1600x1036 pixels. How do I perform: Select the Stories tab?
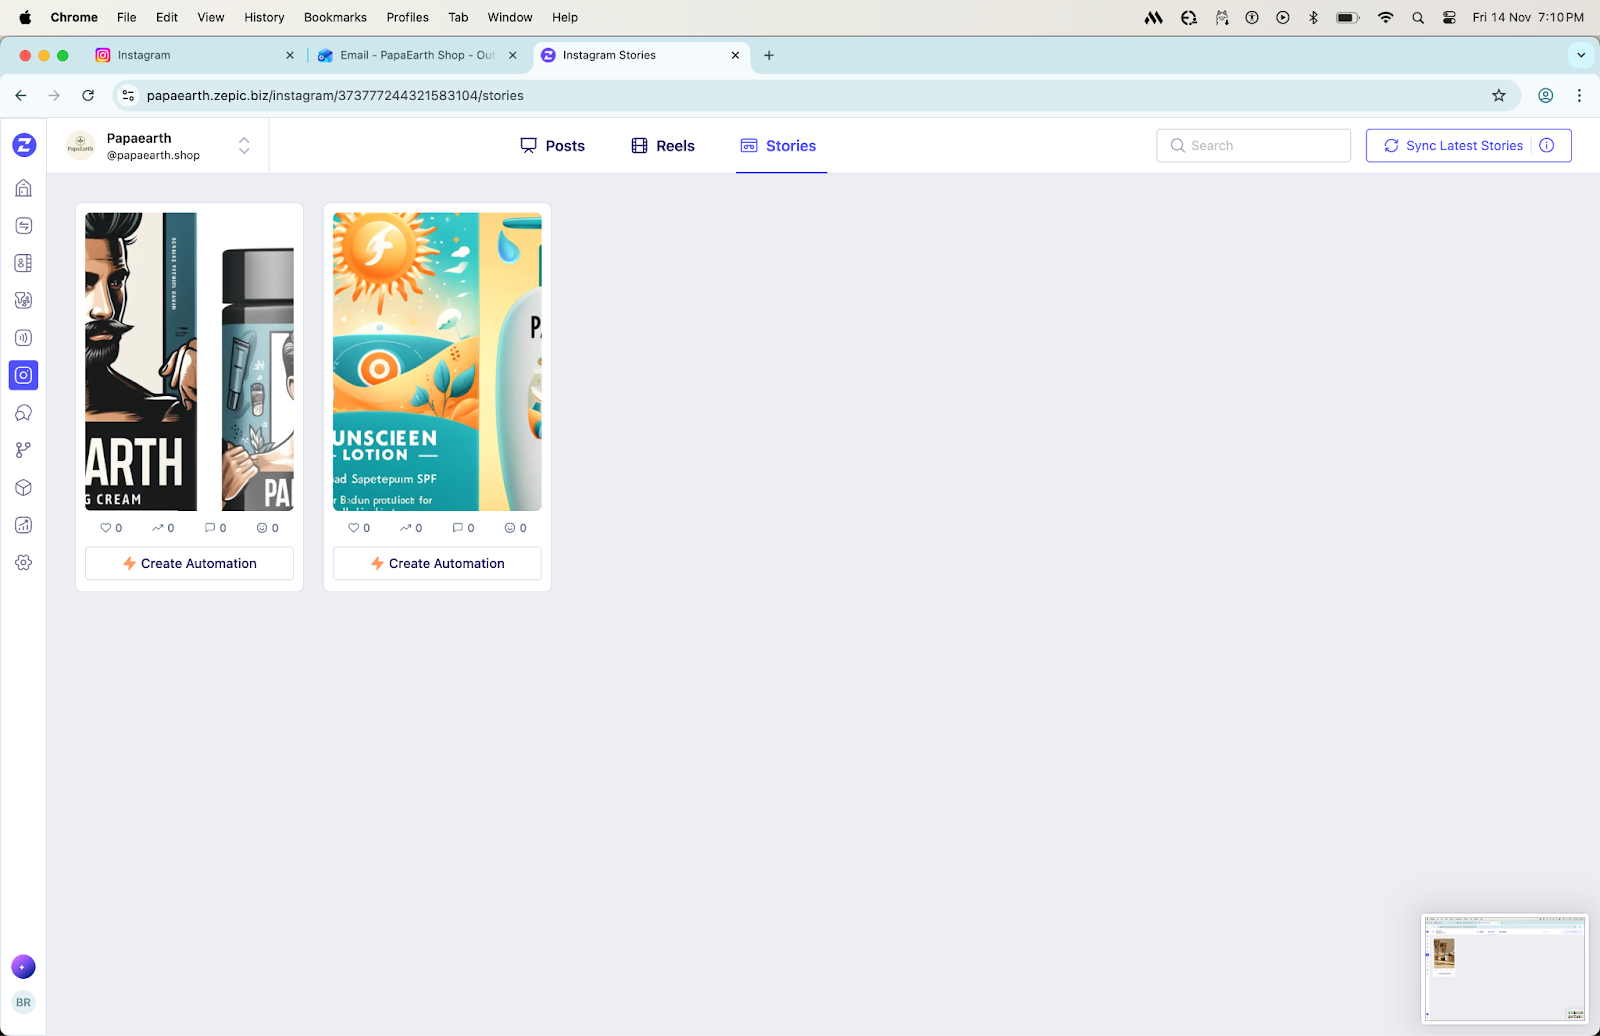[x=779, y=146]
